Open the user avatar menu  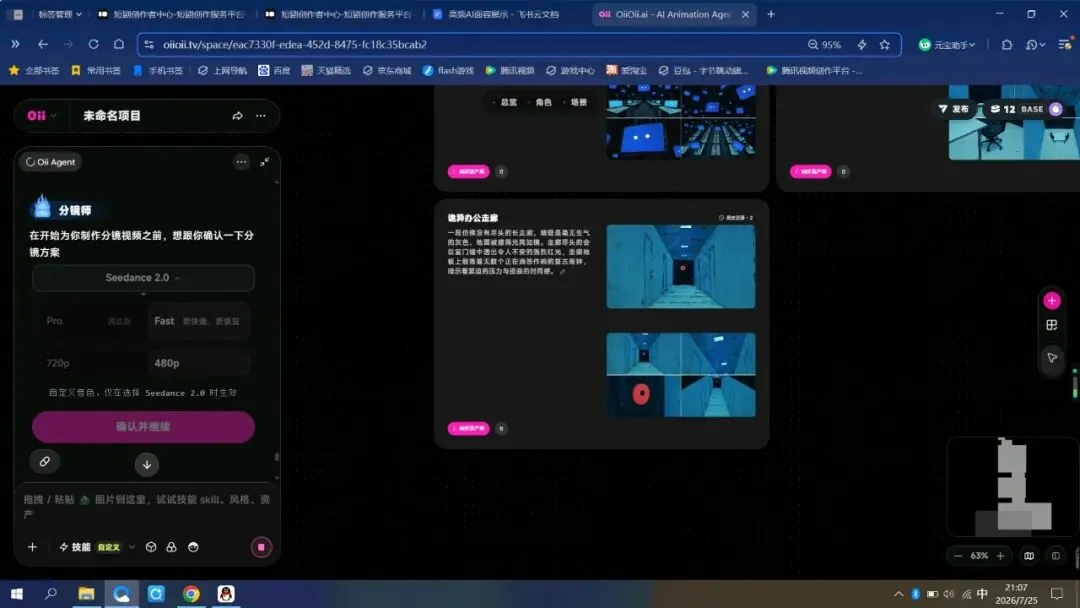1055,109
